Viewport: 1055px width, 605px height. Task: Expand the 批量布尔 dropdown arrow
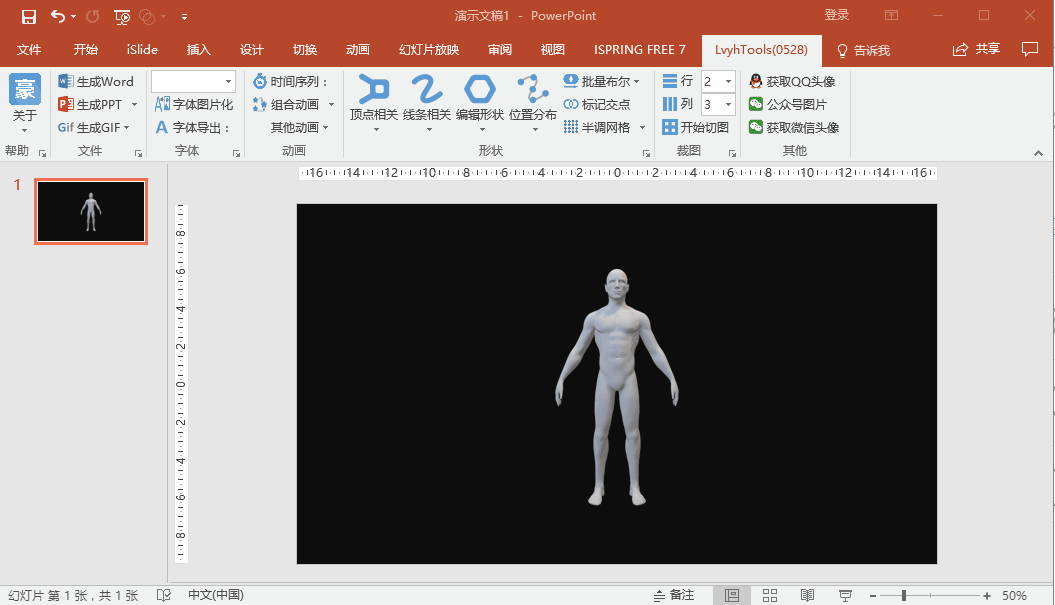tap(639, 81)
